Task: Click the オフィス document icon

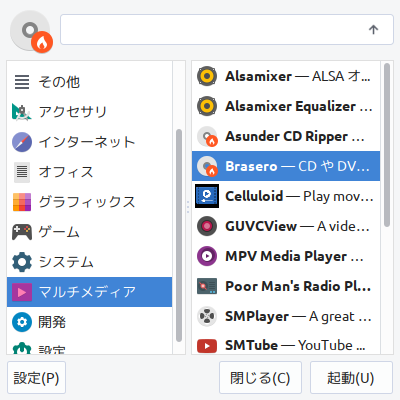Action: tap(22, 172)
